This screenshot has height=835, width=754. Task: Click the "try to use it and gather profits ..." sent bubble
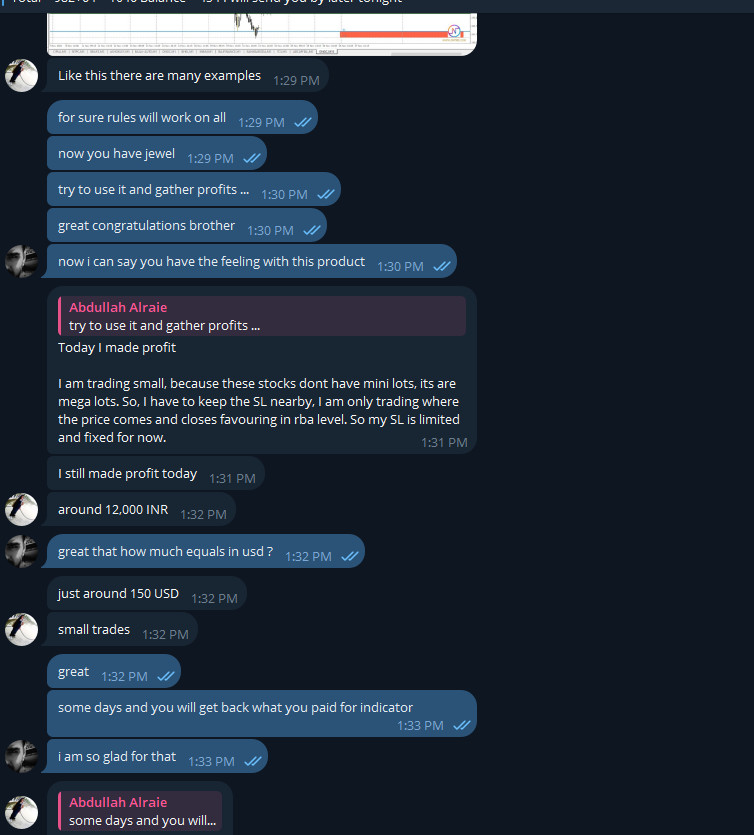[x=153, y=190]
